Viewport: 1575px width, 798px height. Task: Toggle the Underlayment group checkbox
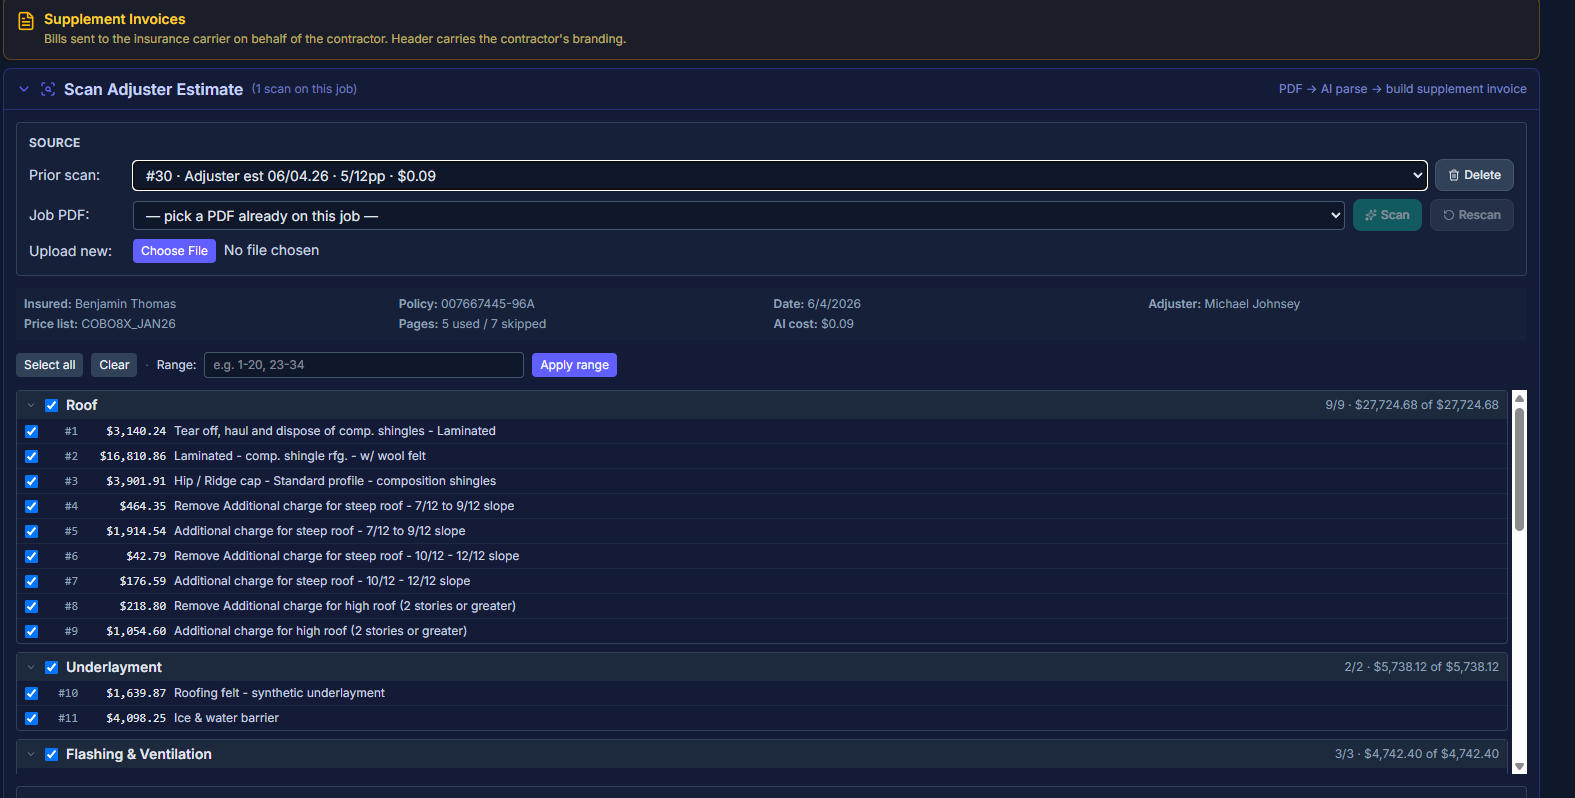click(51, 667)
